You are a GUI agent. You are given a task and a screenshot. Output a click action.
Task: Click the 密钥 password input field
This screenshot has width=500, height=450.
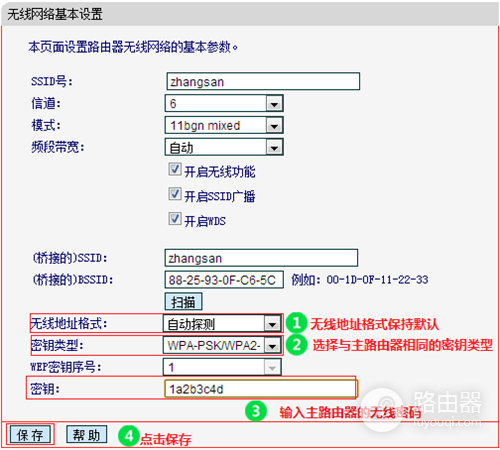[261, 389]
